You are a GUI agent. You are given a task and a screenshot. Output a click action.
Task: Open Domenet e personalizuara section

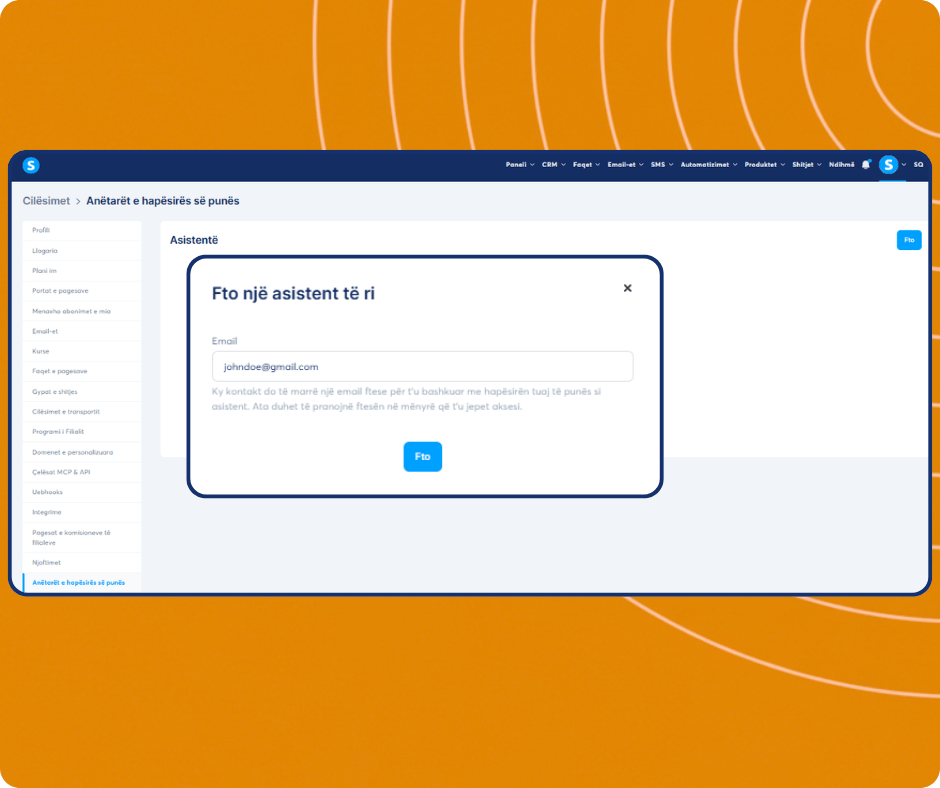tap(82, 452)
